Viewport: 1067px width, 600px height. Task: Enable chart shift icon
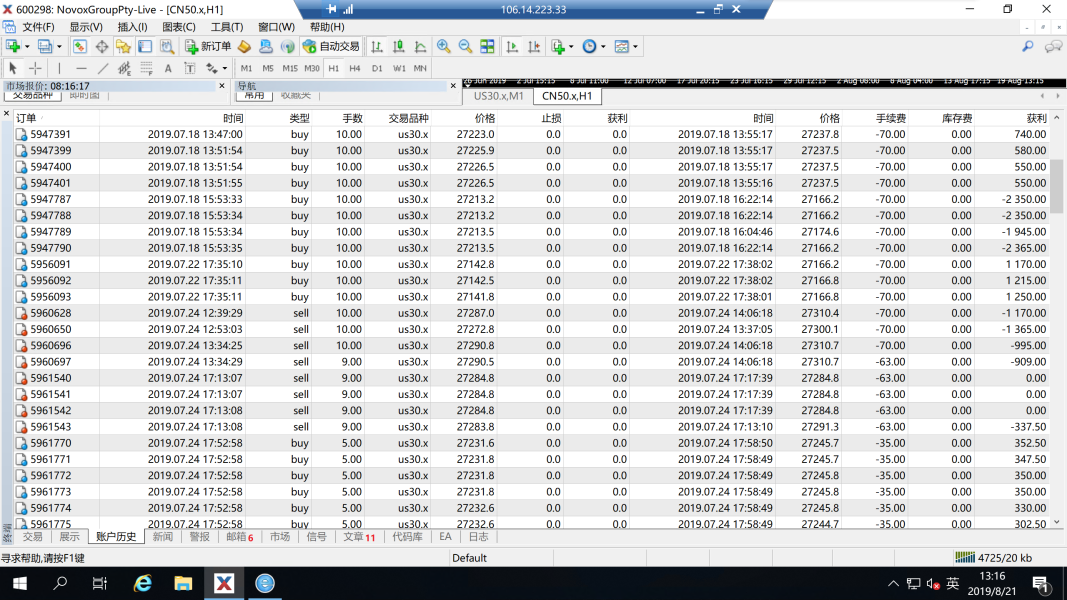[x=534, y=46]
